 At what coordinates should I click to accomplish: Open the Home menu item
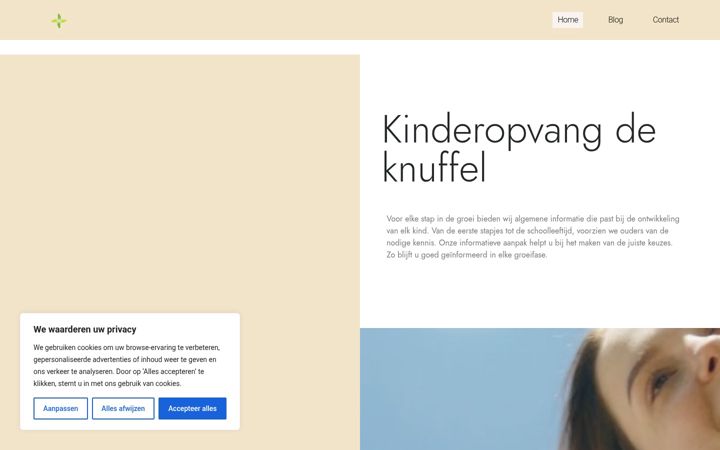point(568,20)
